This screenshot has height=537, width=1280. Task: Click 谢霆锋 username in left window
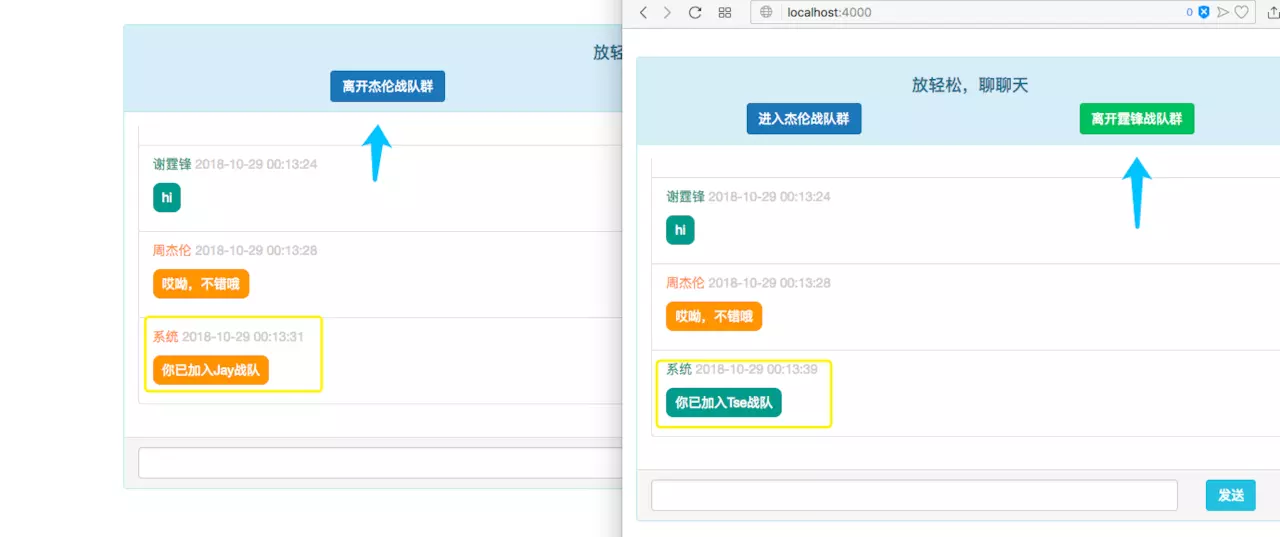172,163
